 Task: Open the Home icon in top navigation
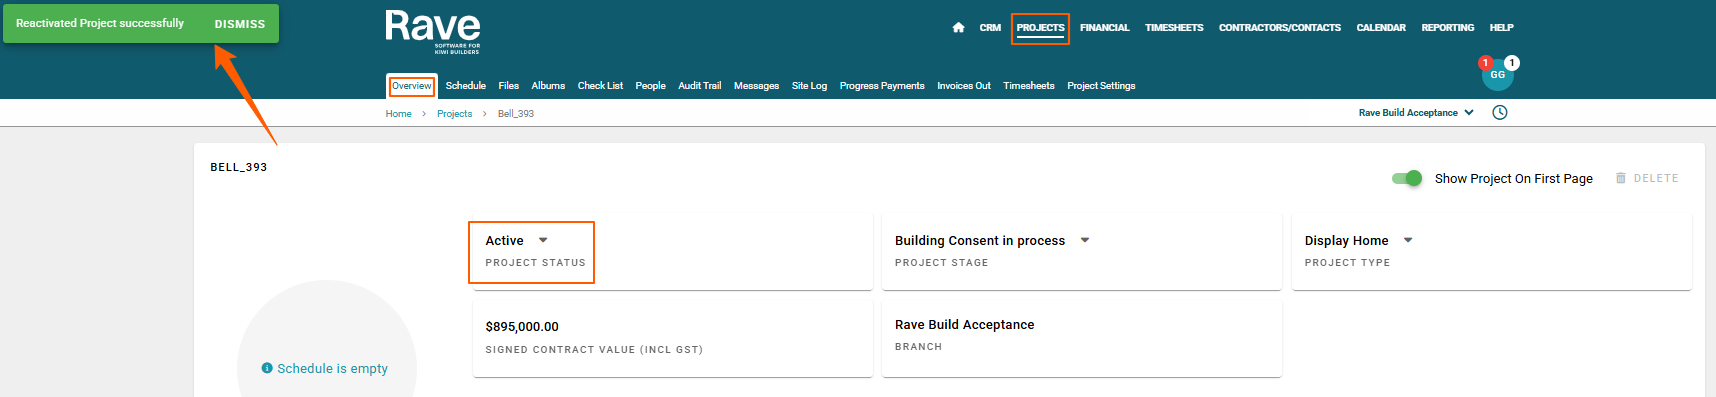click(958, 28)
